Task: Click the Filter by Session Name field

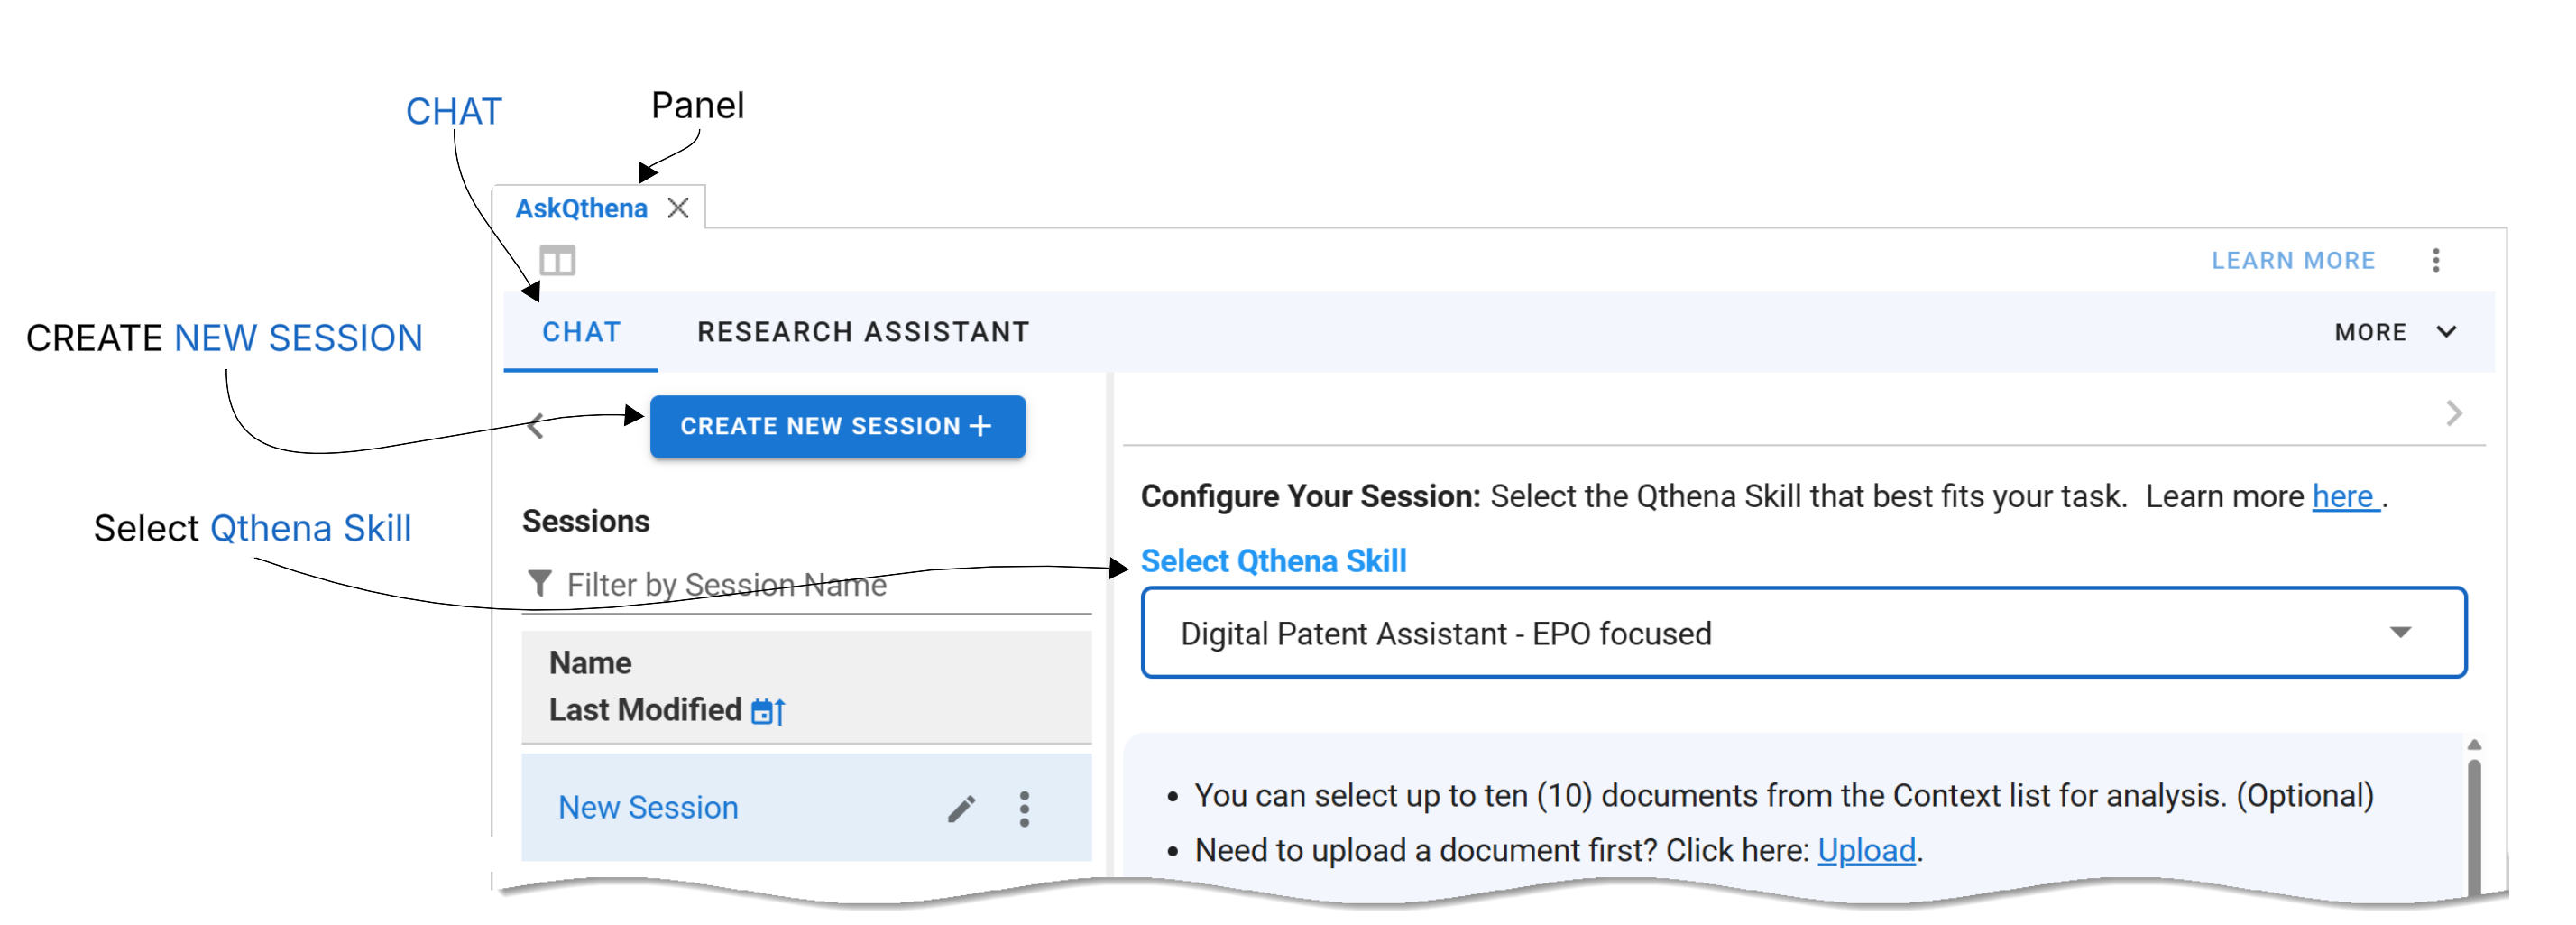Action: tap(805, 584)
